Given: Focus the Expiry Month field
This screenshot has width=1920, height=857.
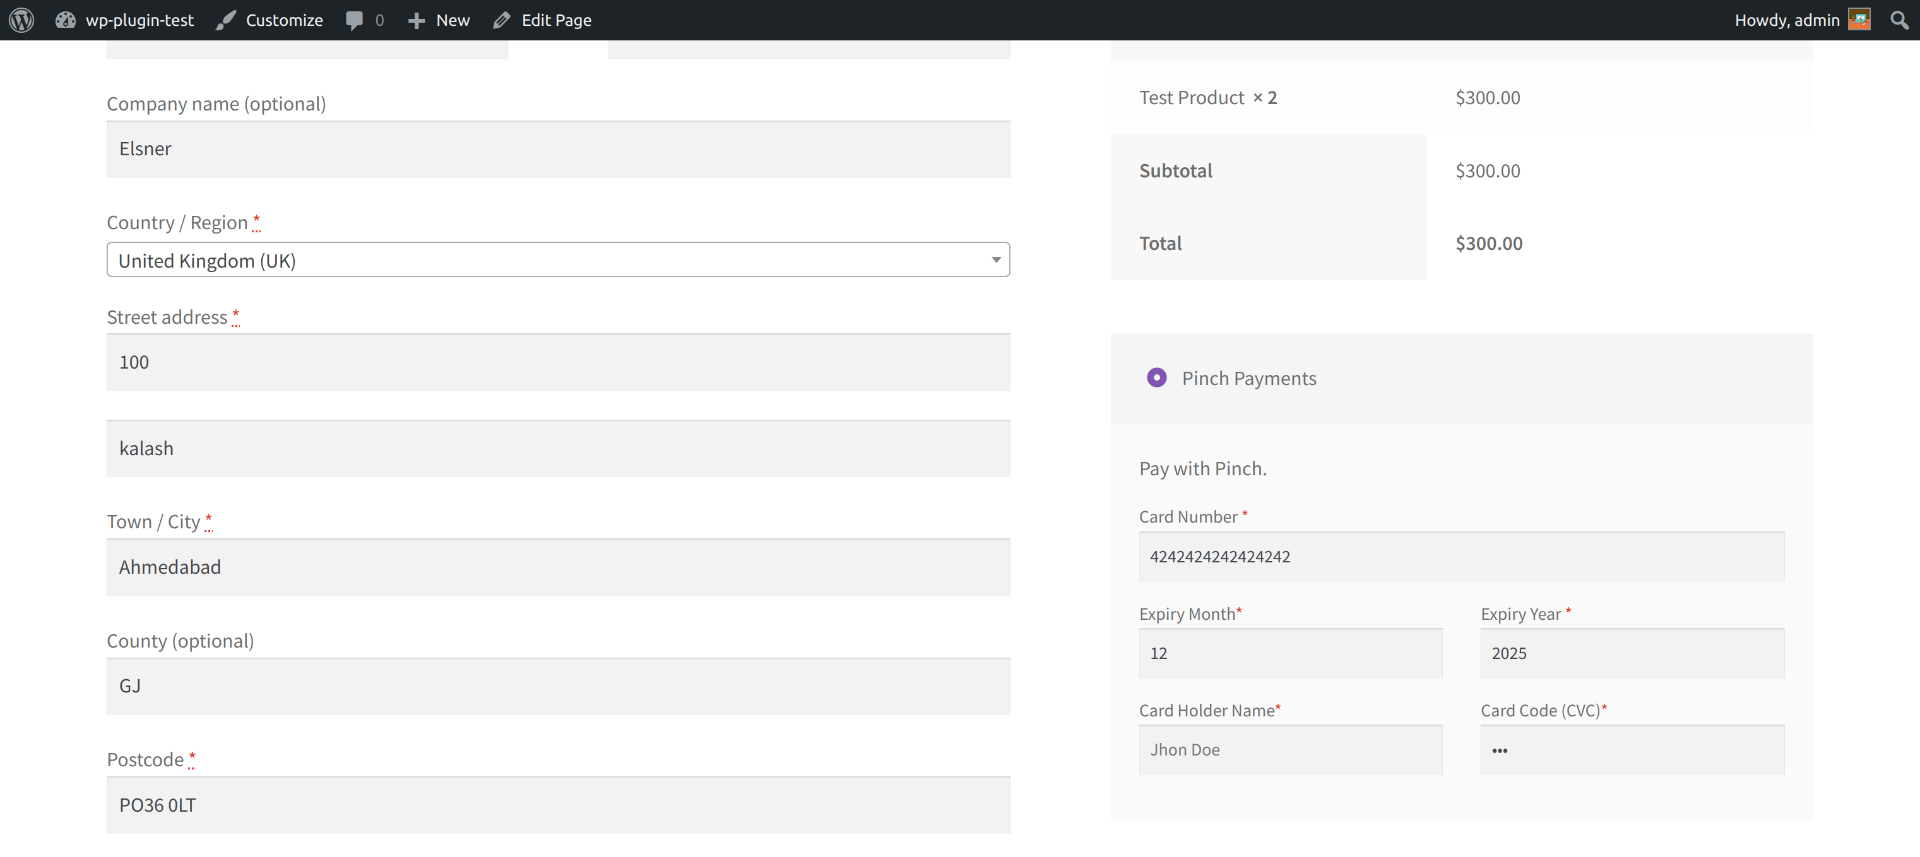Looking at the screenshot, I should tap(1290, 654).
